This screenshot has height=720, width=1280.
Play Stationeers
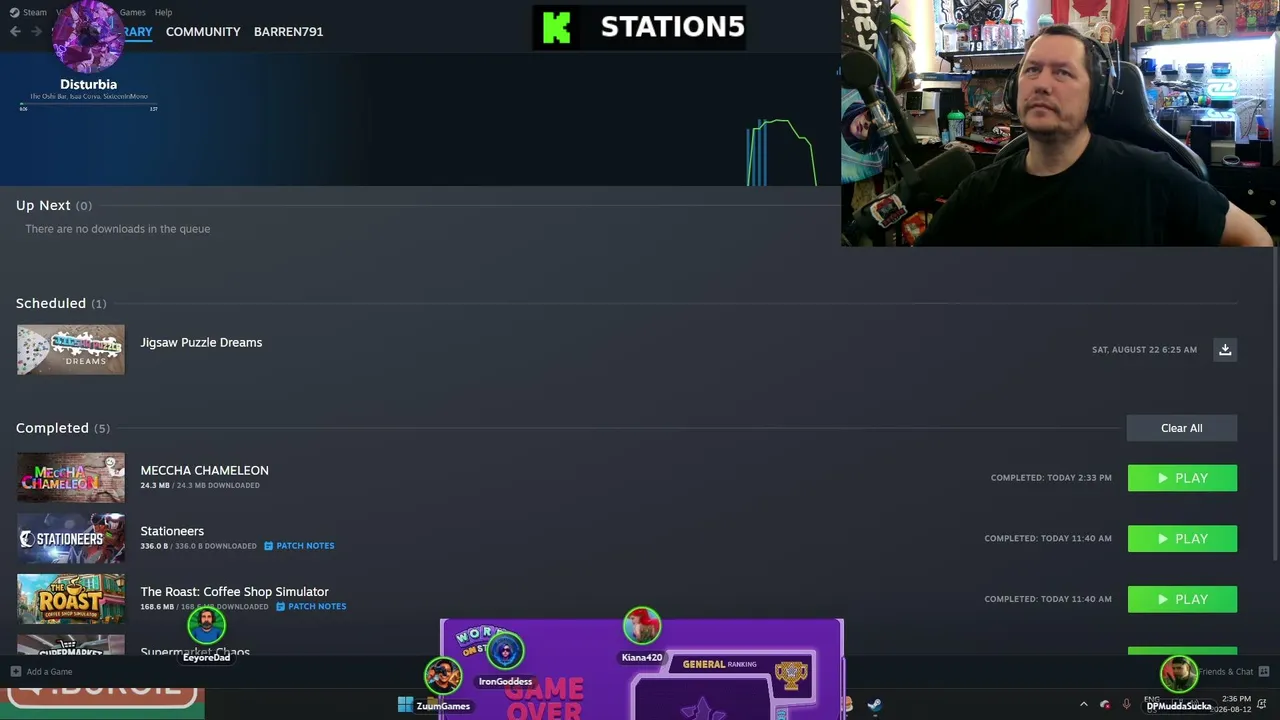1182,539
